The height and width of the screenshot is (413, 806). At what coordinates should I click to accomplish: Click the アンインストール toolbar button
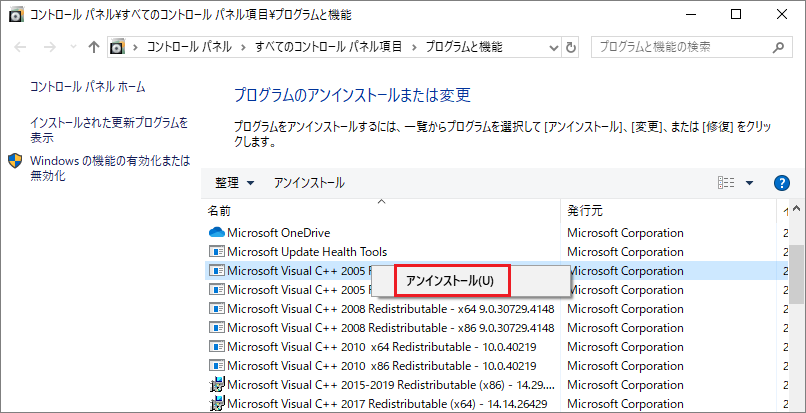(x=309, y=183)
